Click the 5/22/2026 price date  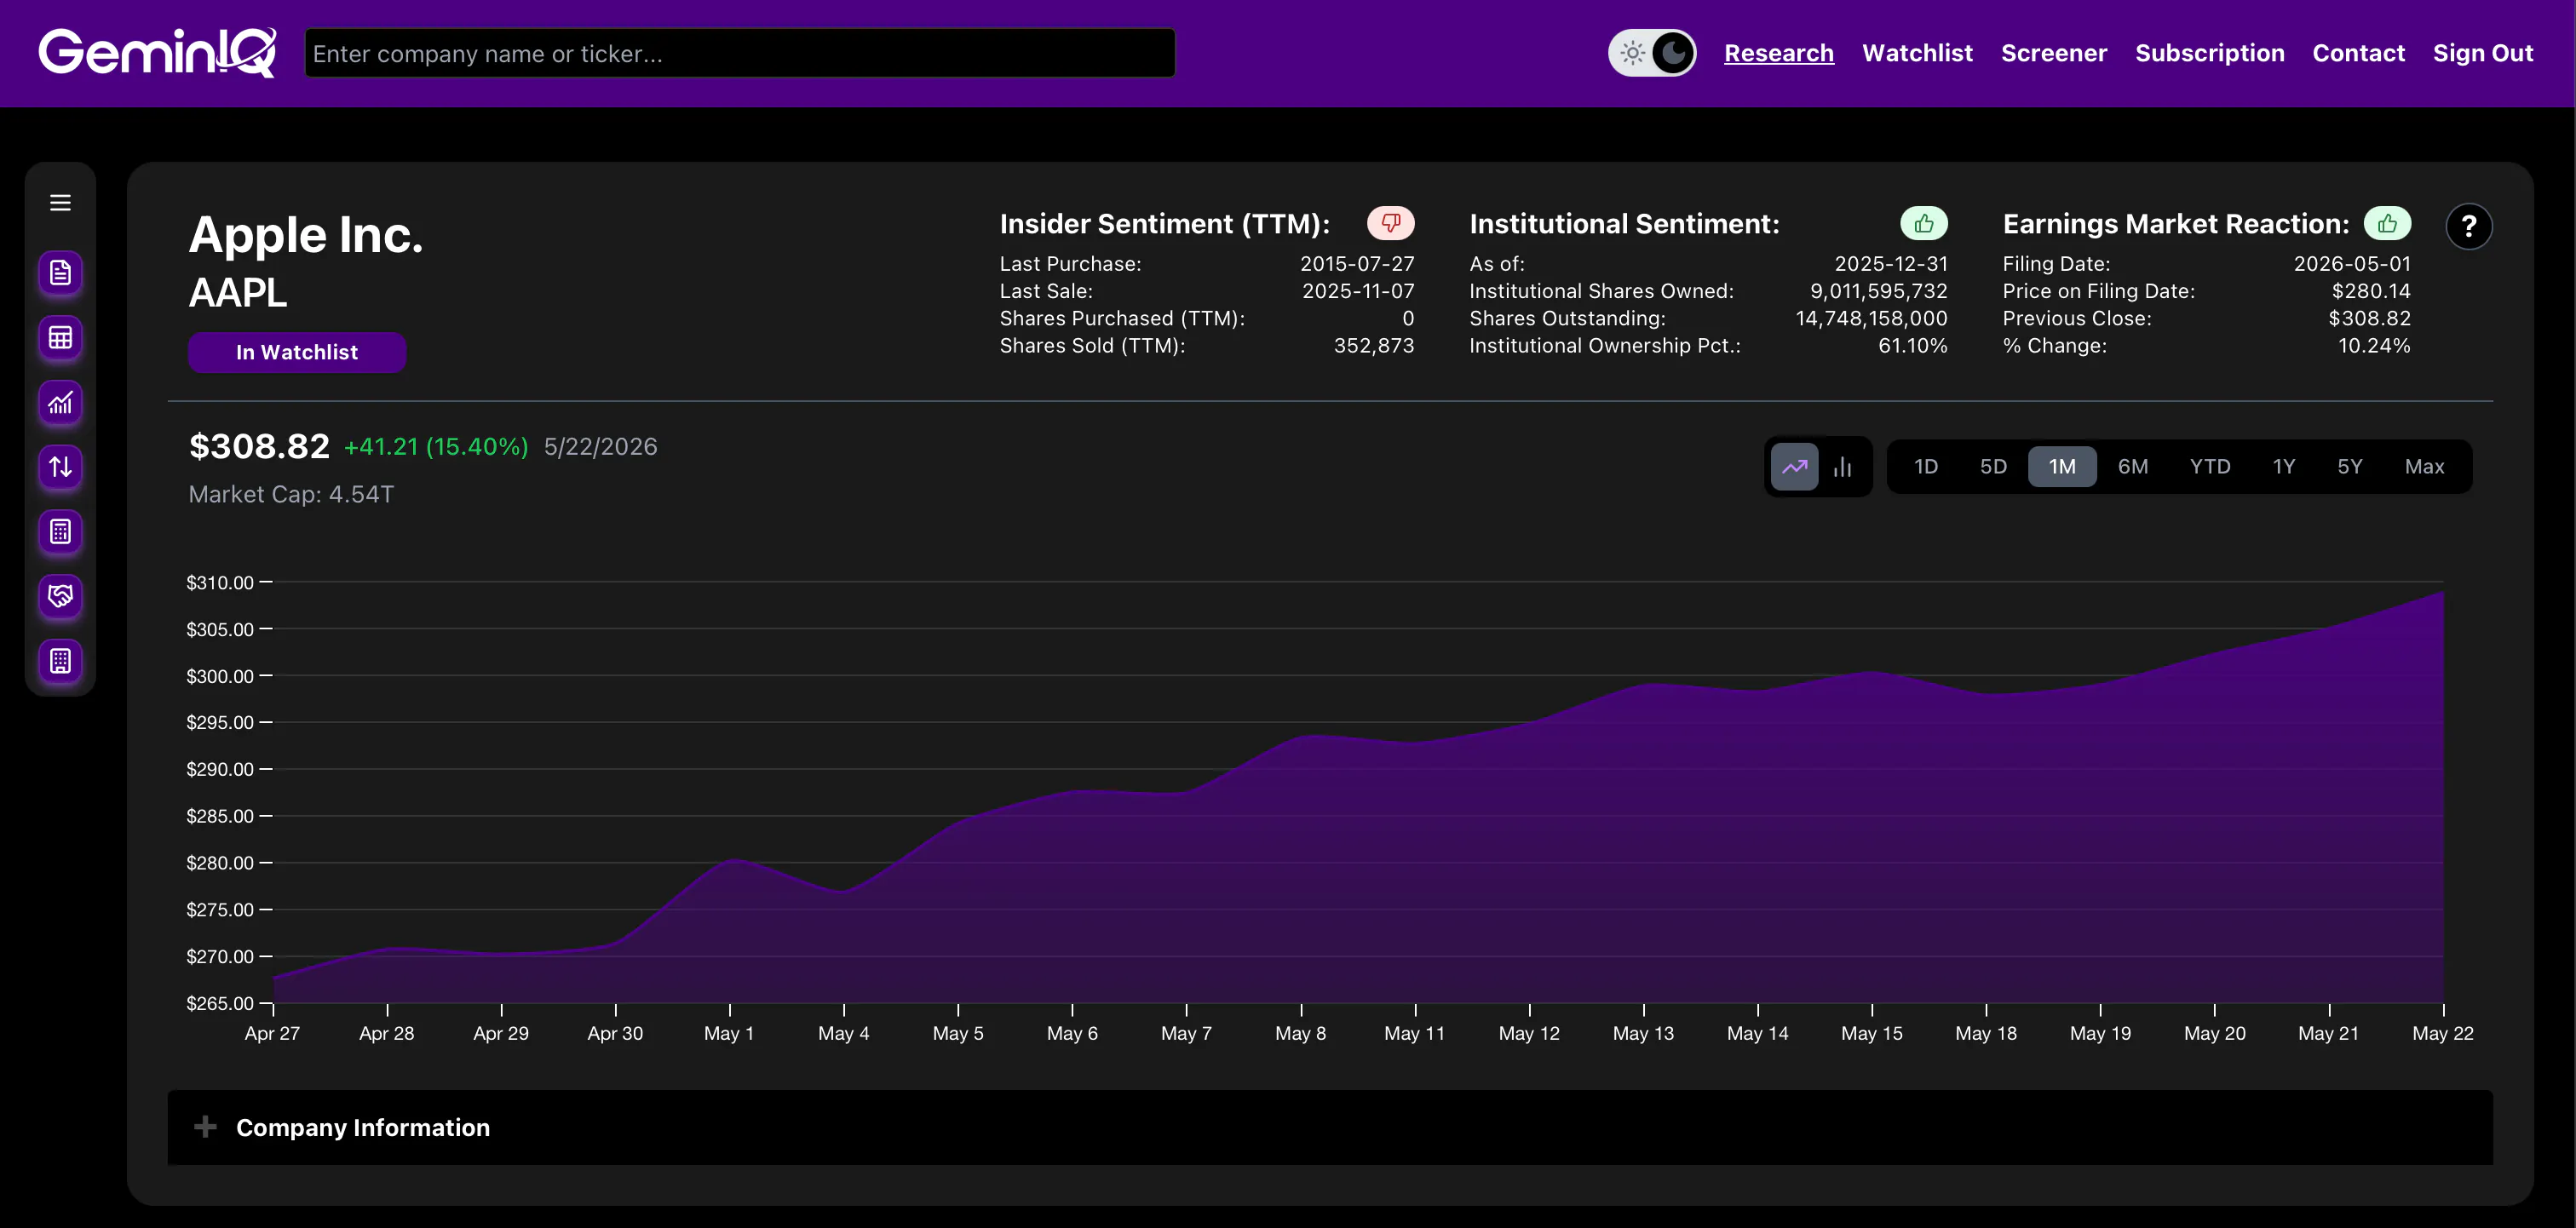click(600, 447)
